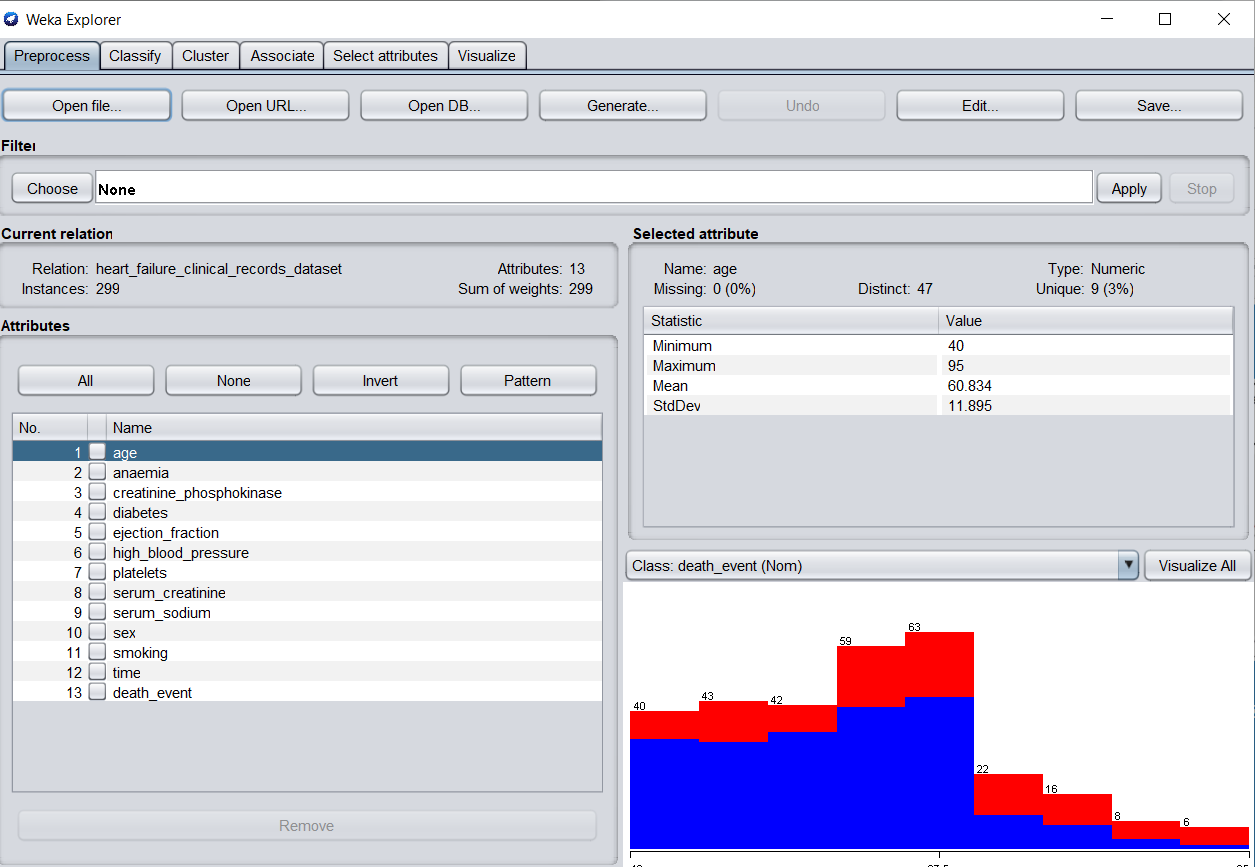This screenshot has width=1255, height=867.
Task: Select the anaemia attribute row
Action: 307,472
